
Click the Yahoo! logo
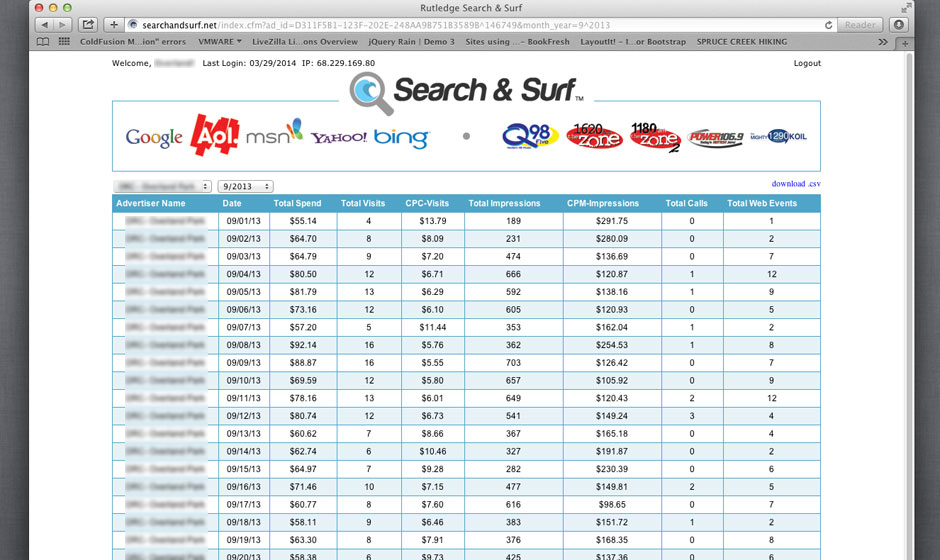tap(339, 138)
